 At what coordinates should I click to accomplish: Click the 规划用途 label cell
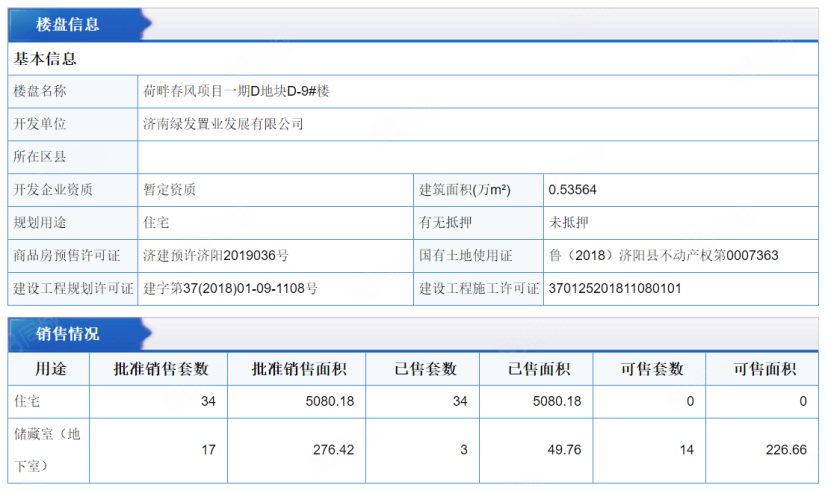pyautogui.click(x=73, y=223)
